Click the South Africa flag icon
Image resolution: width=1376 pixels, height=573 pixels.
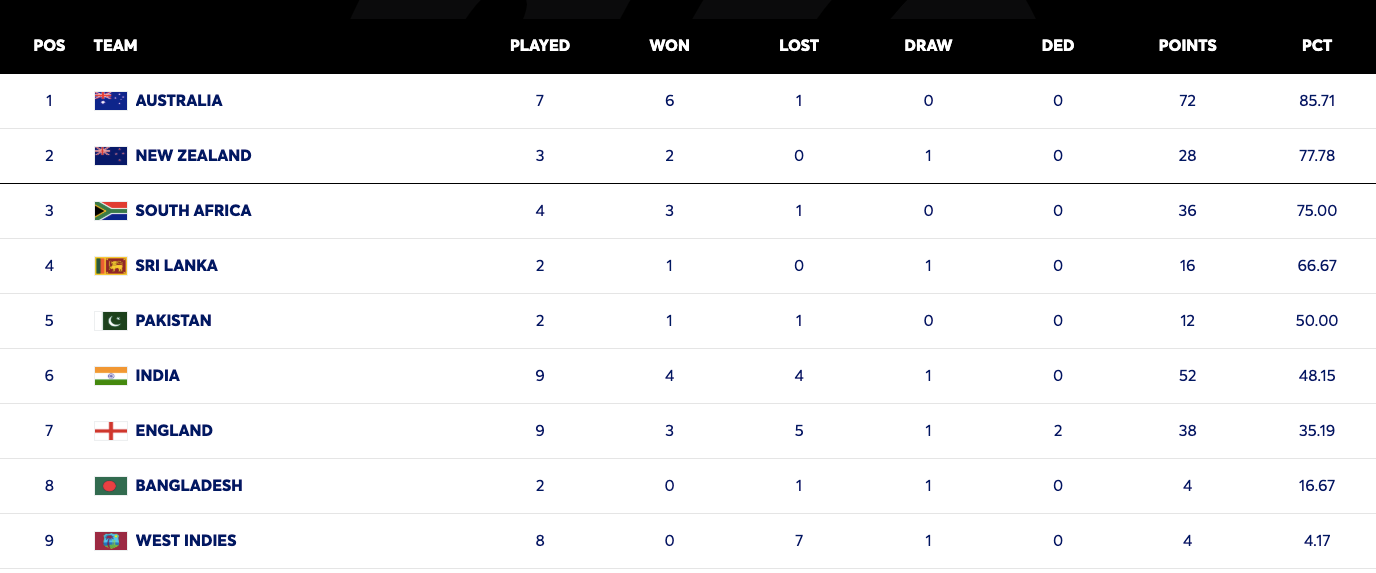[110, 211]
